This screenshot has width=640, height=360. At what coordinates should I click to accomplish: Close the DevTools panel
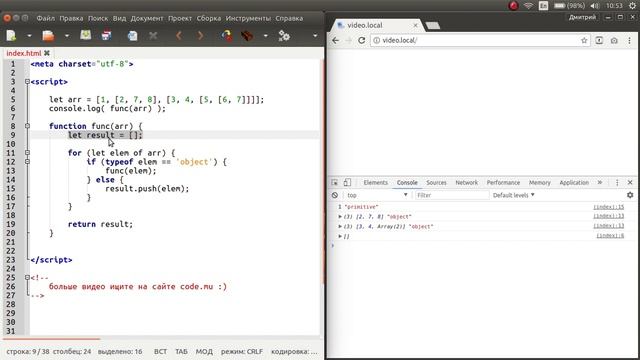[x=630, y=182]
